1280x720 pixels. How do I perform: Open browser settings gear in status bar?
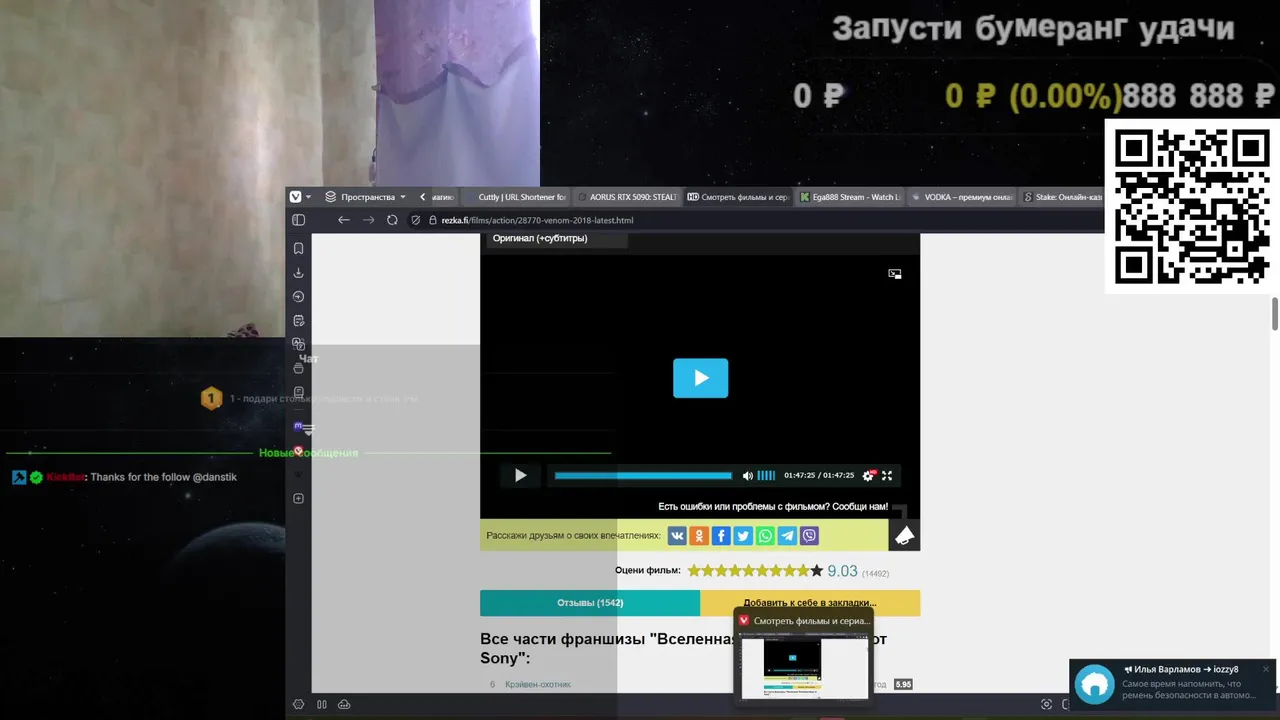click(298, 704)
